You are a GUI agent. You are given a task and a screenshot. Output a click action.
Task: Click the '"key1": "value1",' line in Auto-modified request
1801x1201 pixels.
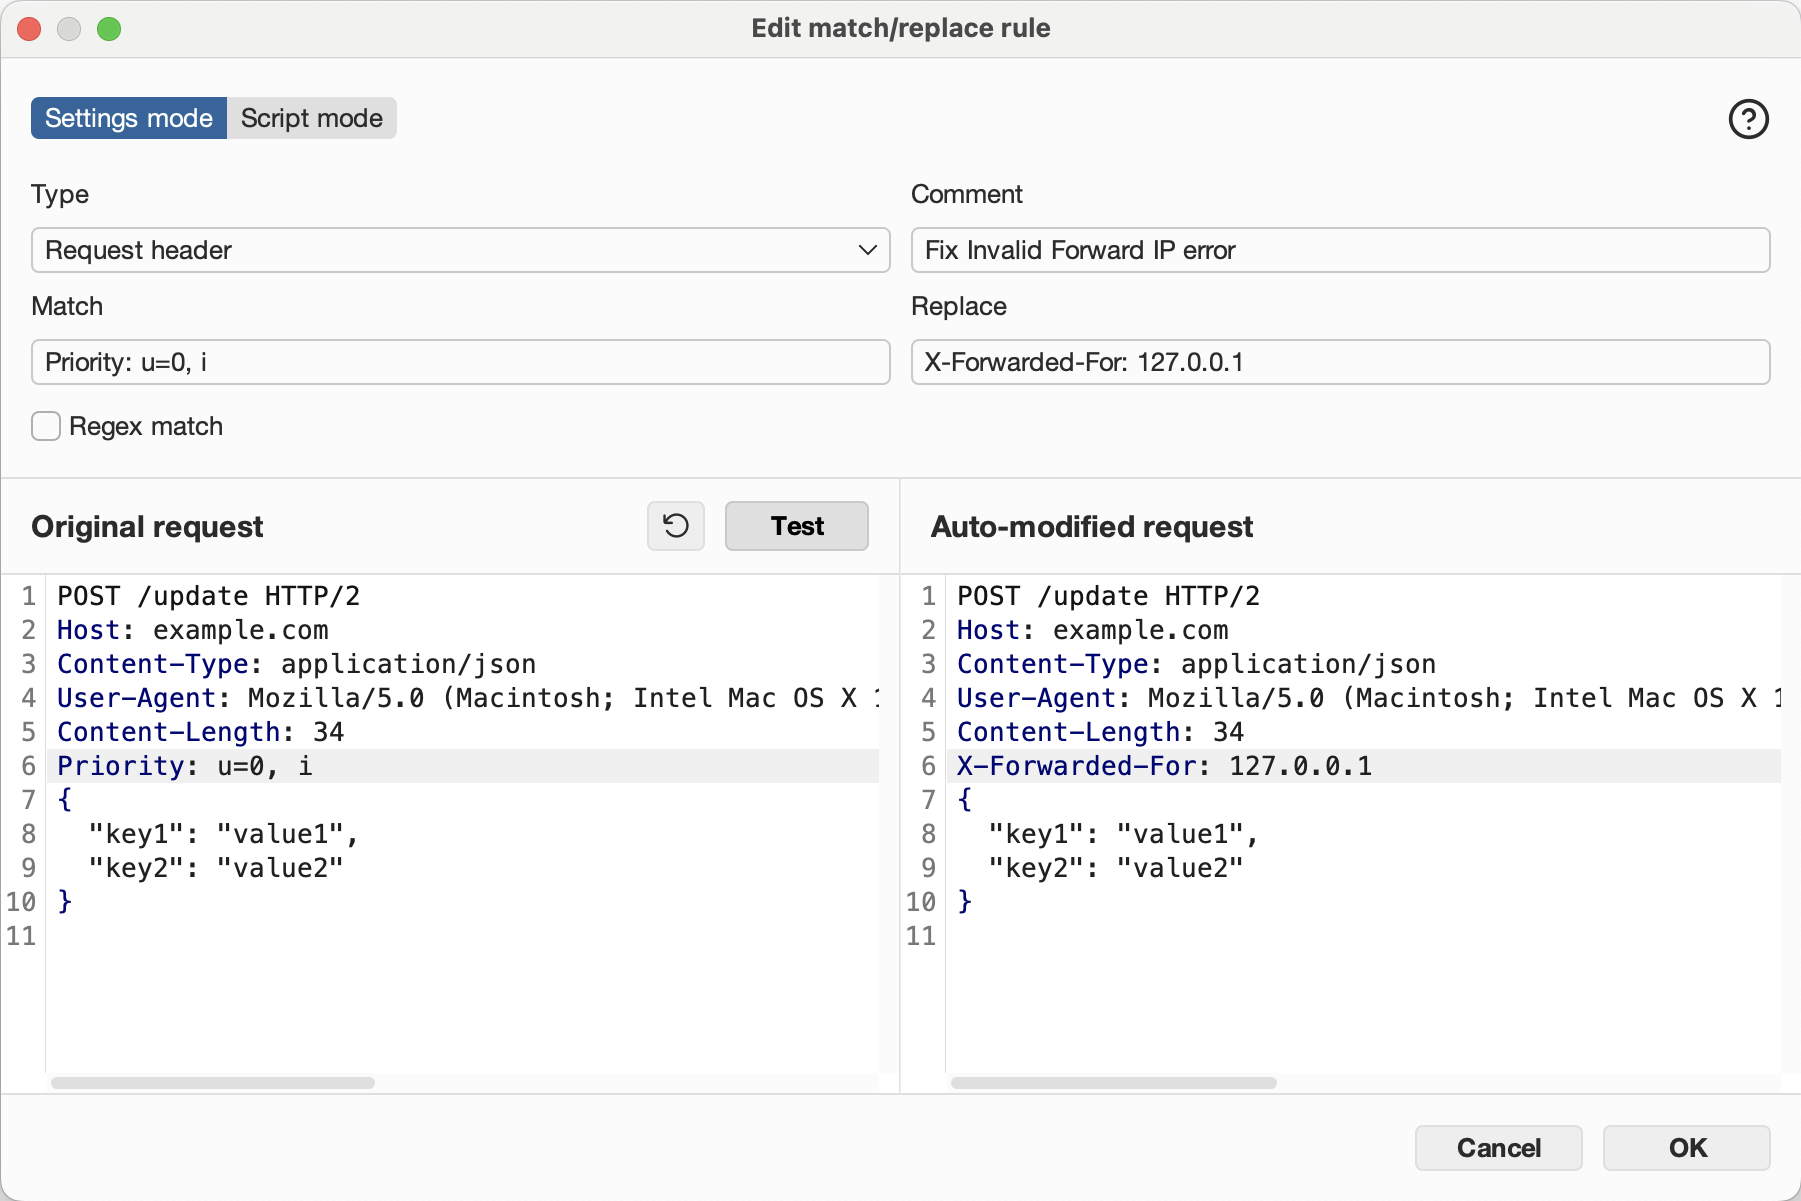point(1124,834)
